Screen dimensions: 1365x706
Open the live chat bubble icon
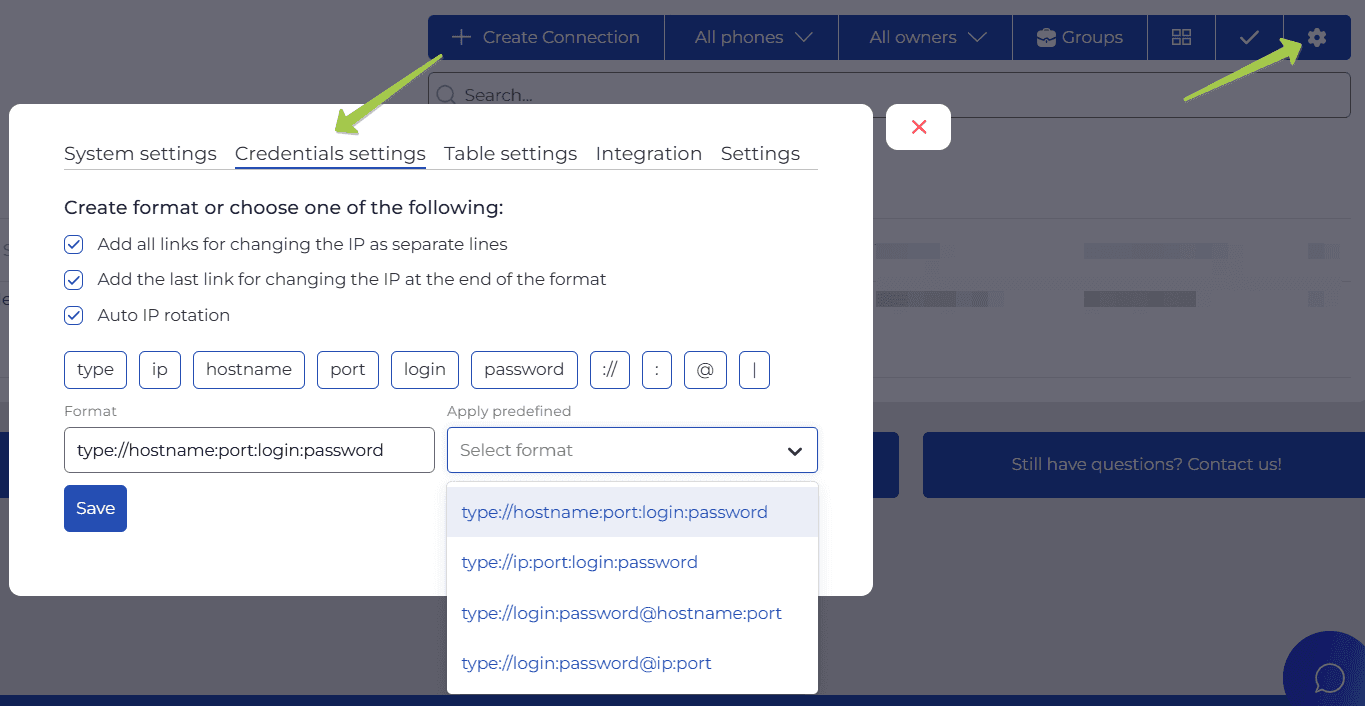coord(1328,676)
